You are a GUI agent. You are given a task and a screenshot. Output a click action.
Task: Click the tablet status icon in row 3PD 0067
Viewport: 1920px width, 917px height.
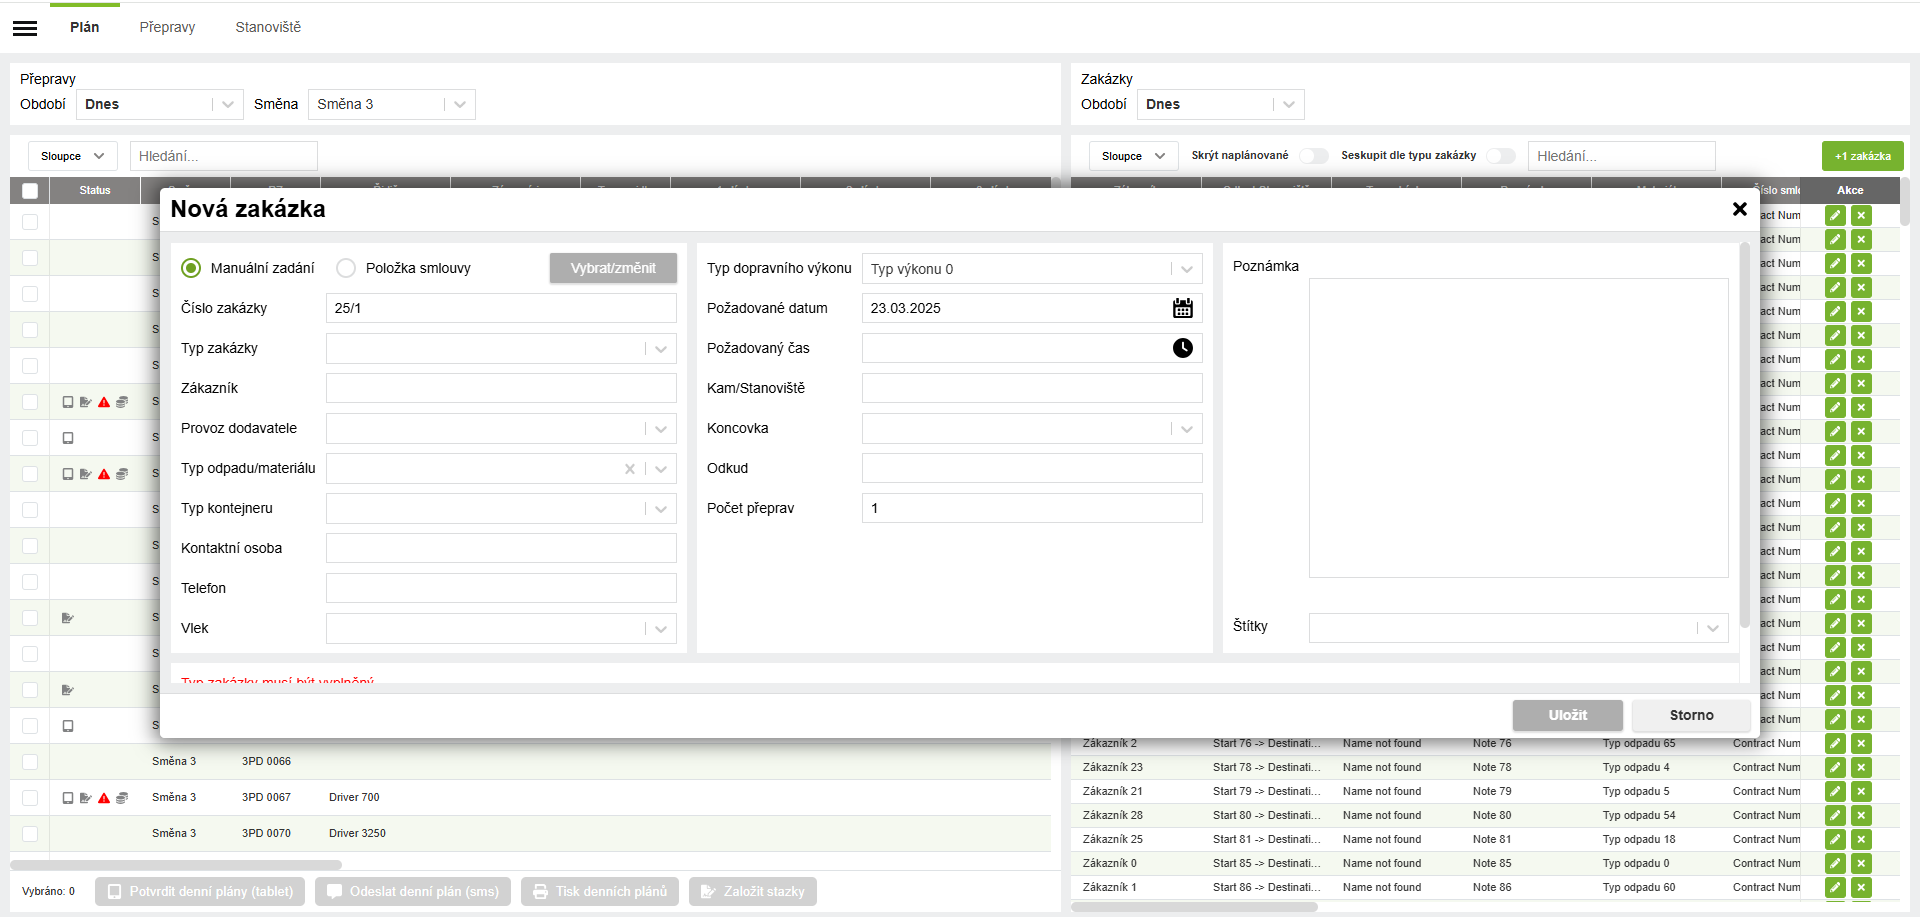[68, 798]
